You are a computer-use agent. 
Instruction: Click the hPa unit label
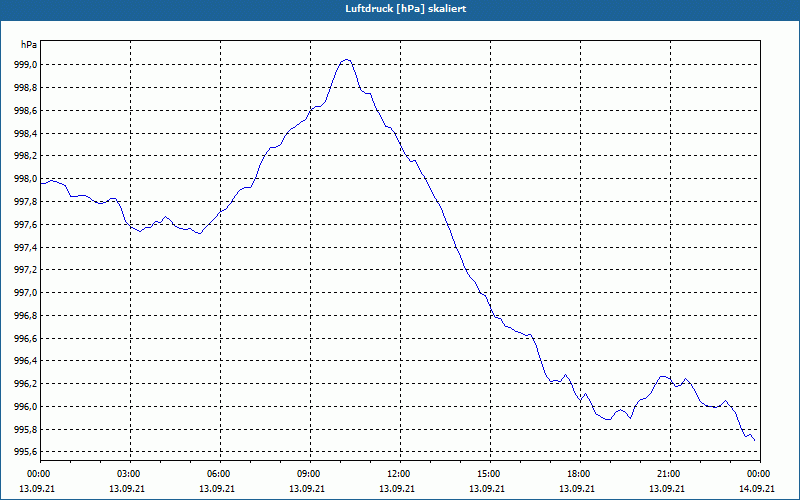coord(29,45)
